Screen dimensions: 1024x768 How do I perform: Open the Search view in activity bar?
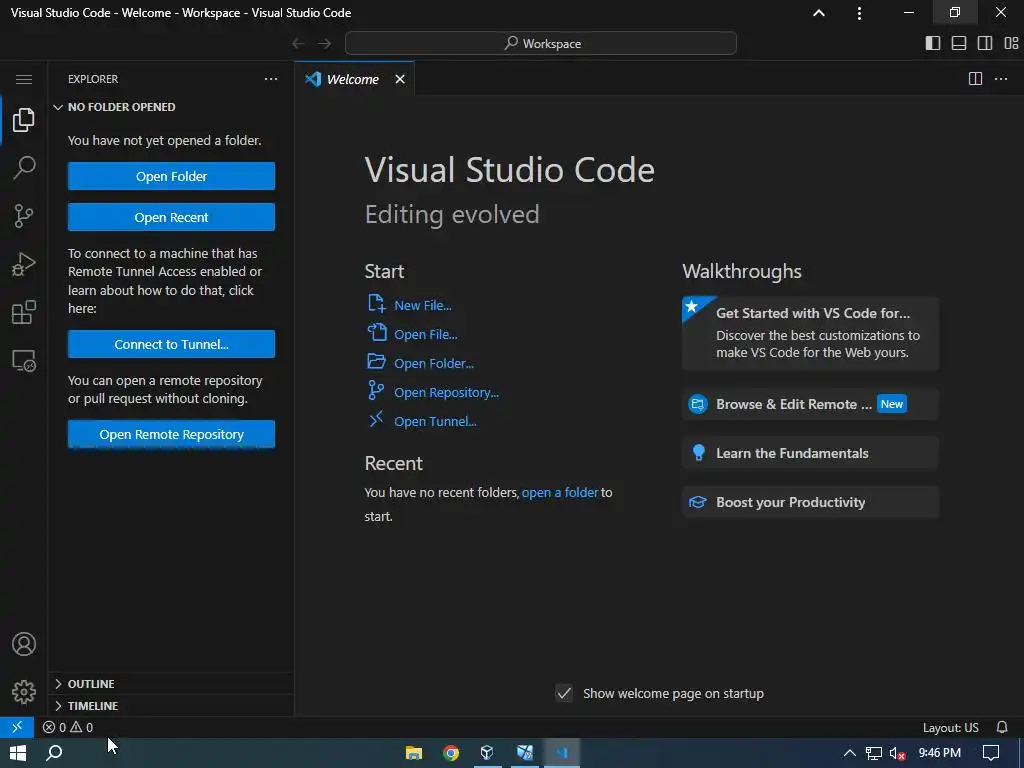tap(24, 168)
